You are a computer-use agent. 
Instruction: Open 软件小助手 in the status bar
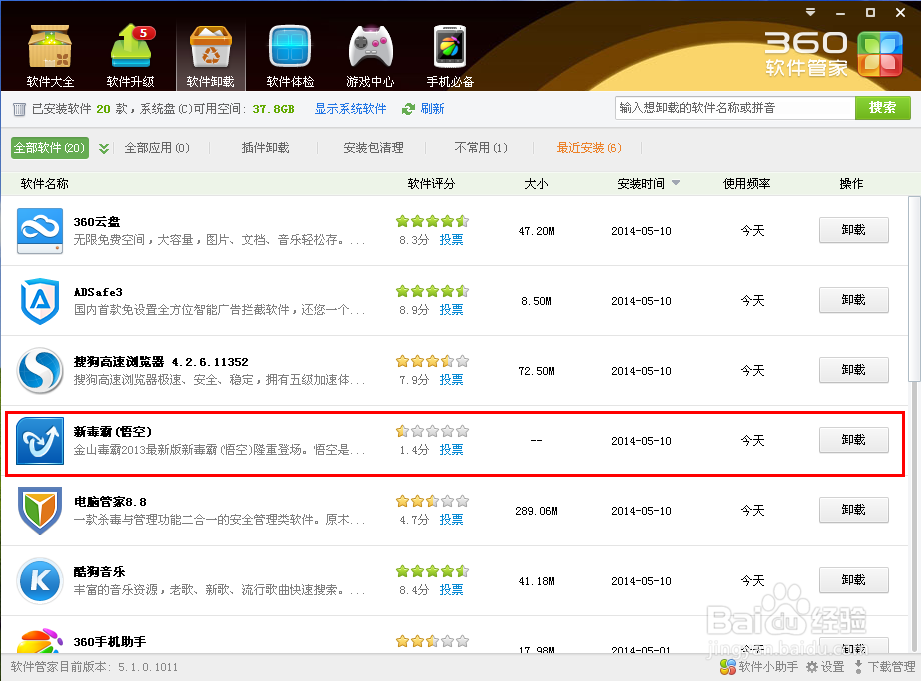click(x=759, y=667)
